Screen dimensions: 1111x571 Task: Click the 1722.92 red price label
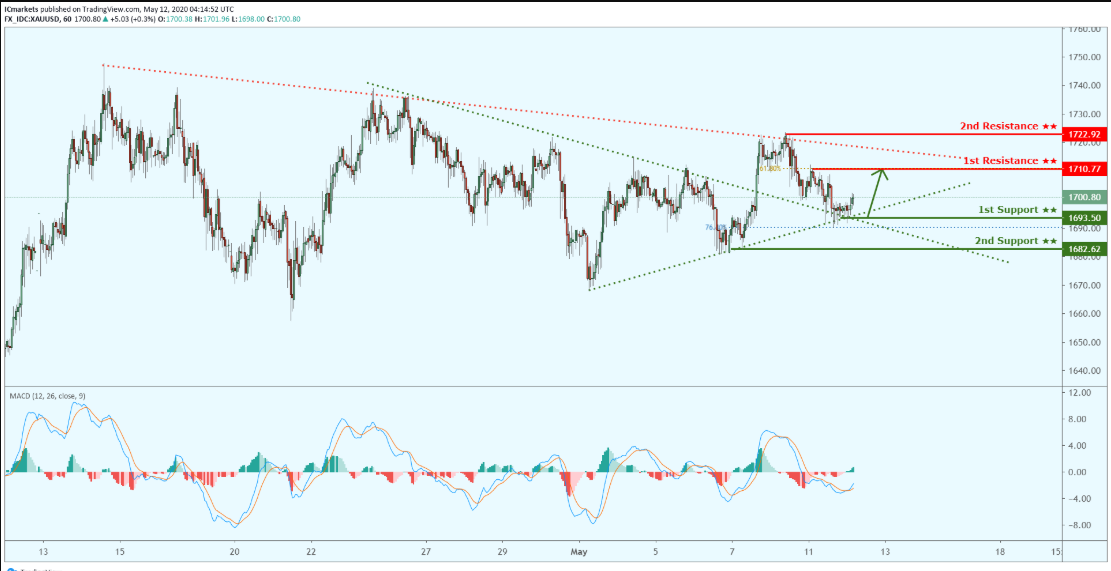[x=1084, y=134]
